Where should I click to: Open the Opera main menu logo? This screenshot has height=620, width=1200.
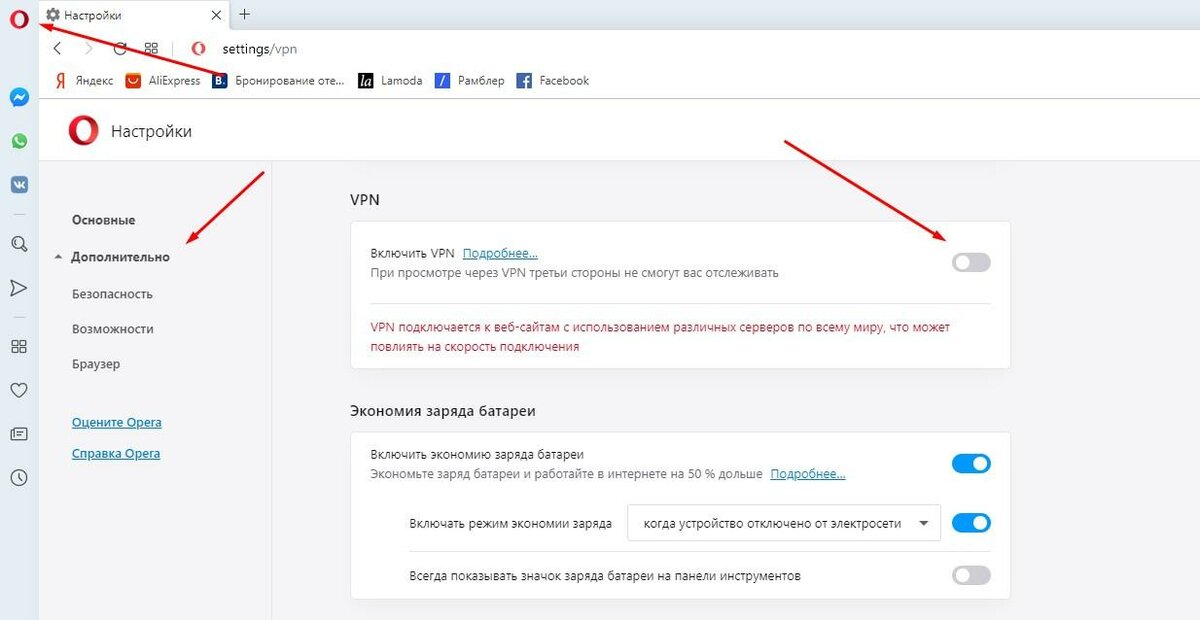[19, 19]
